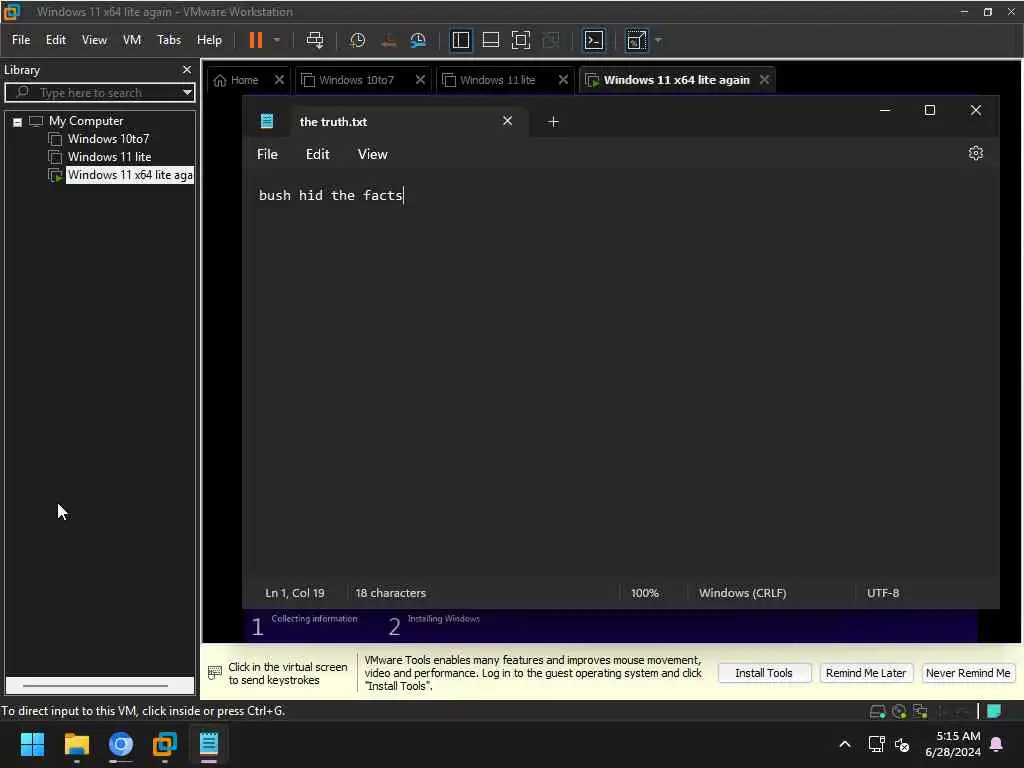Open the Library search dropdown arrow
Image resolution: width=1024 pixels, height=768 pixels.
(x=187, y=93)
